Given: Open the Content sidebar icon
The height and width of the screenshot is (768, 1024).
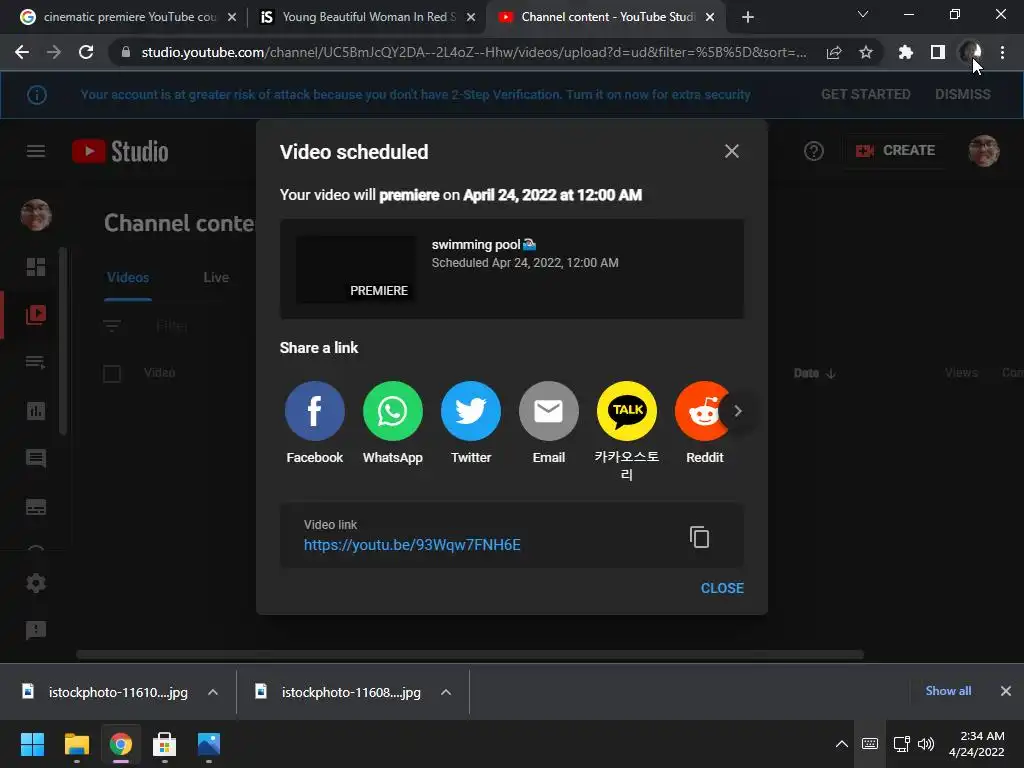Looking at the screenshot, I should [36, 315].
